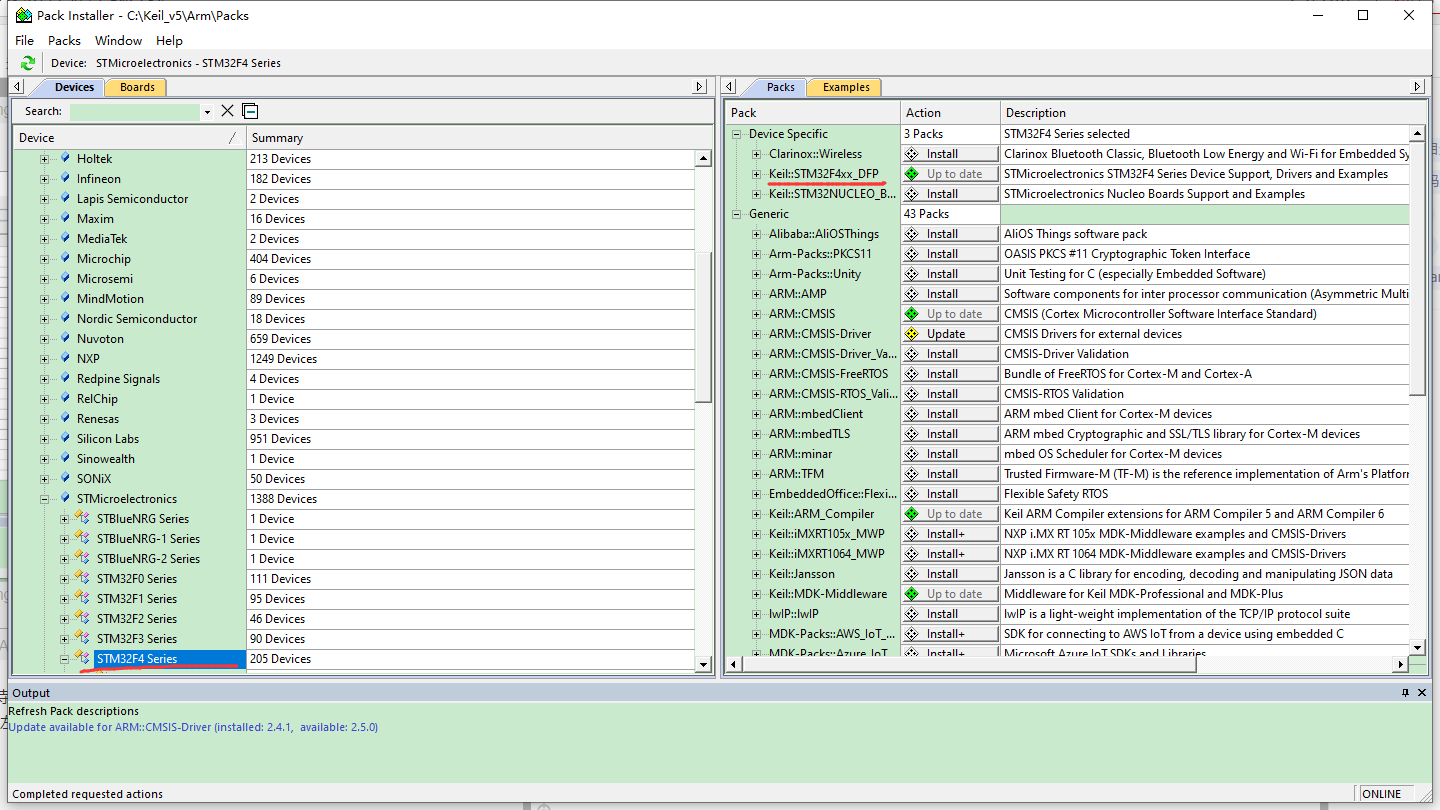Click the STMicroelectronics vendor icon

click(65, 498)
